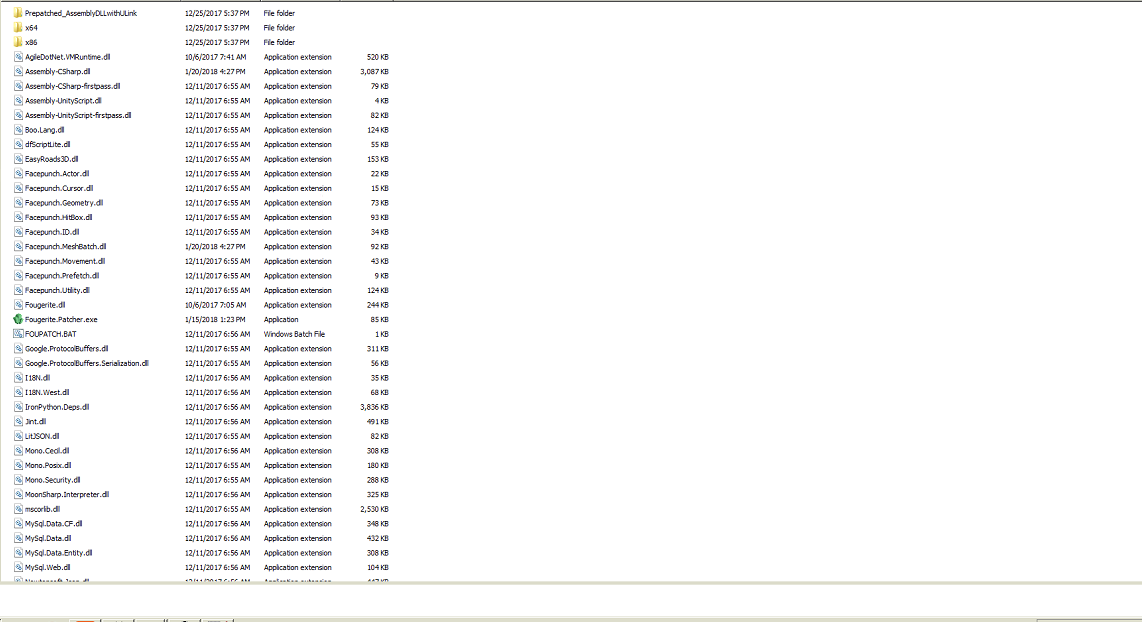This screenshot has width=1142, height=622.
Task: Select the x64 folder icon
Action: click(18, 28)
